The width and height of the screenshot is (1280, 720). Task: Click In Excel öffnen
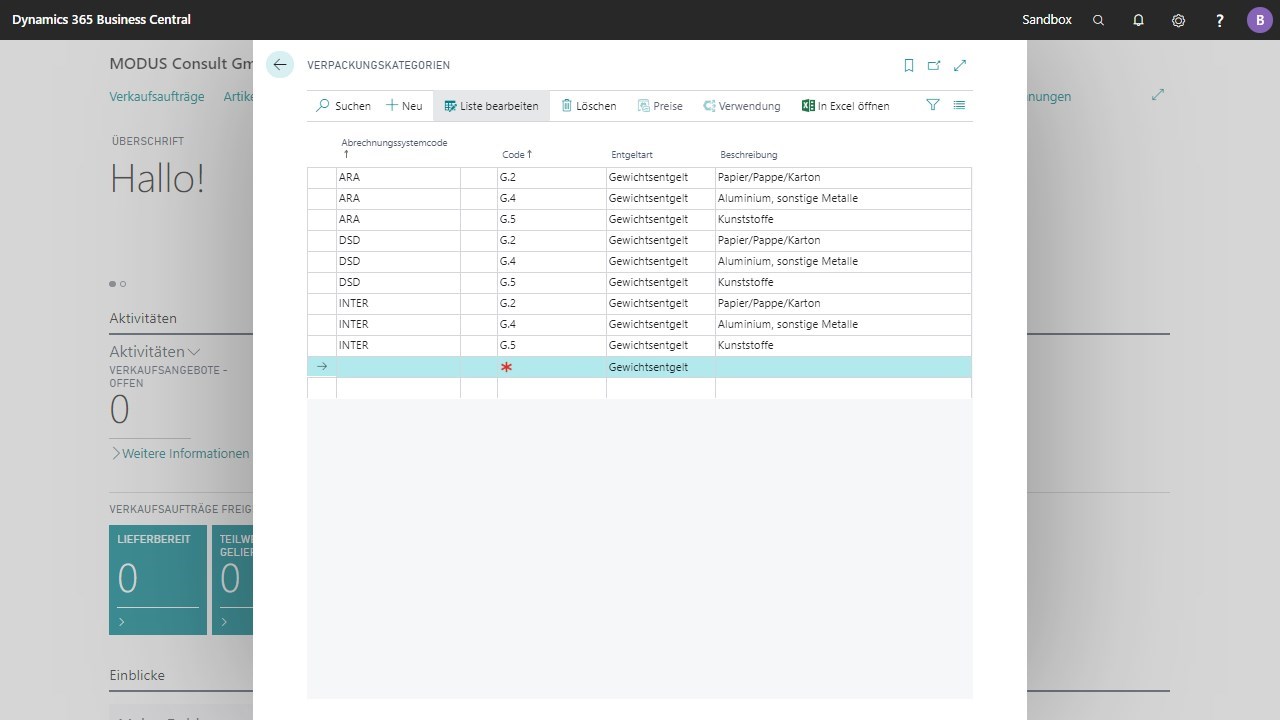coord(845,106)
